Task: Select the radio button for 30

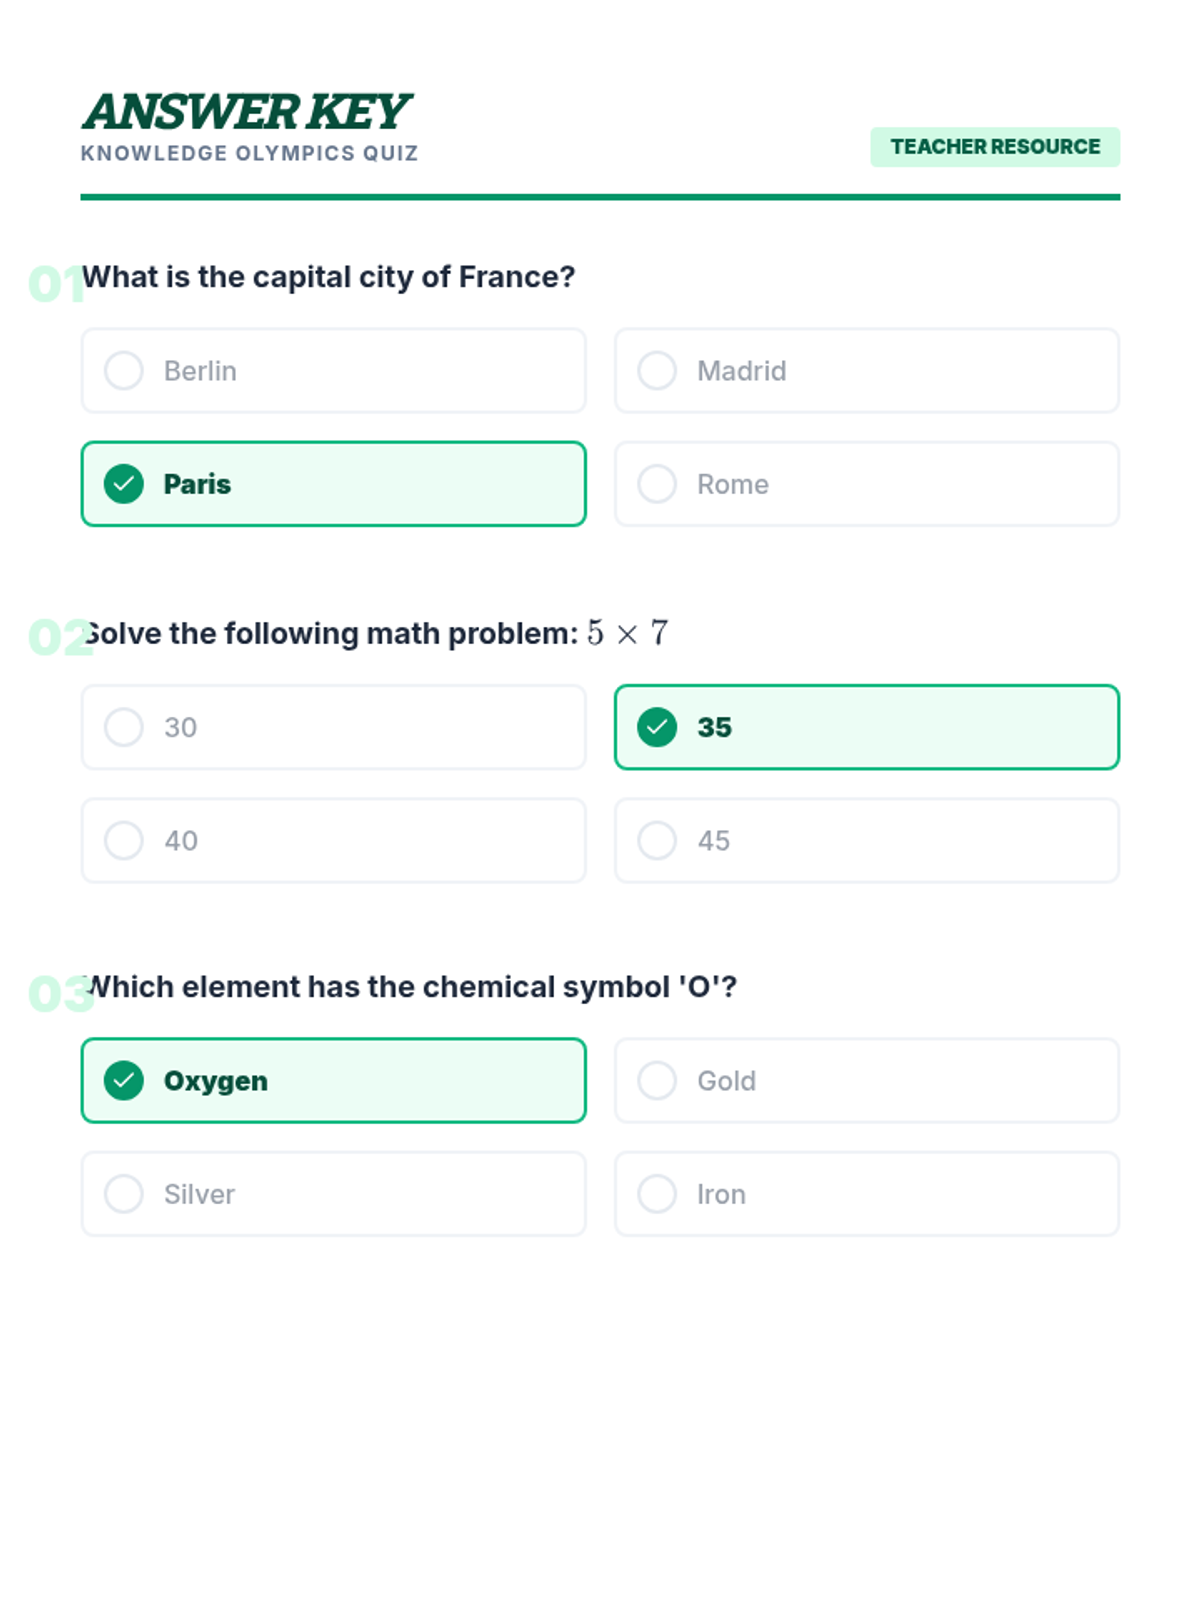Action: point(124,727)
